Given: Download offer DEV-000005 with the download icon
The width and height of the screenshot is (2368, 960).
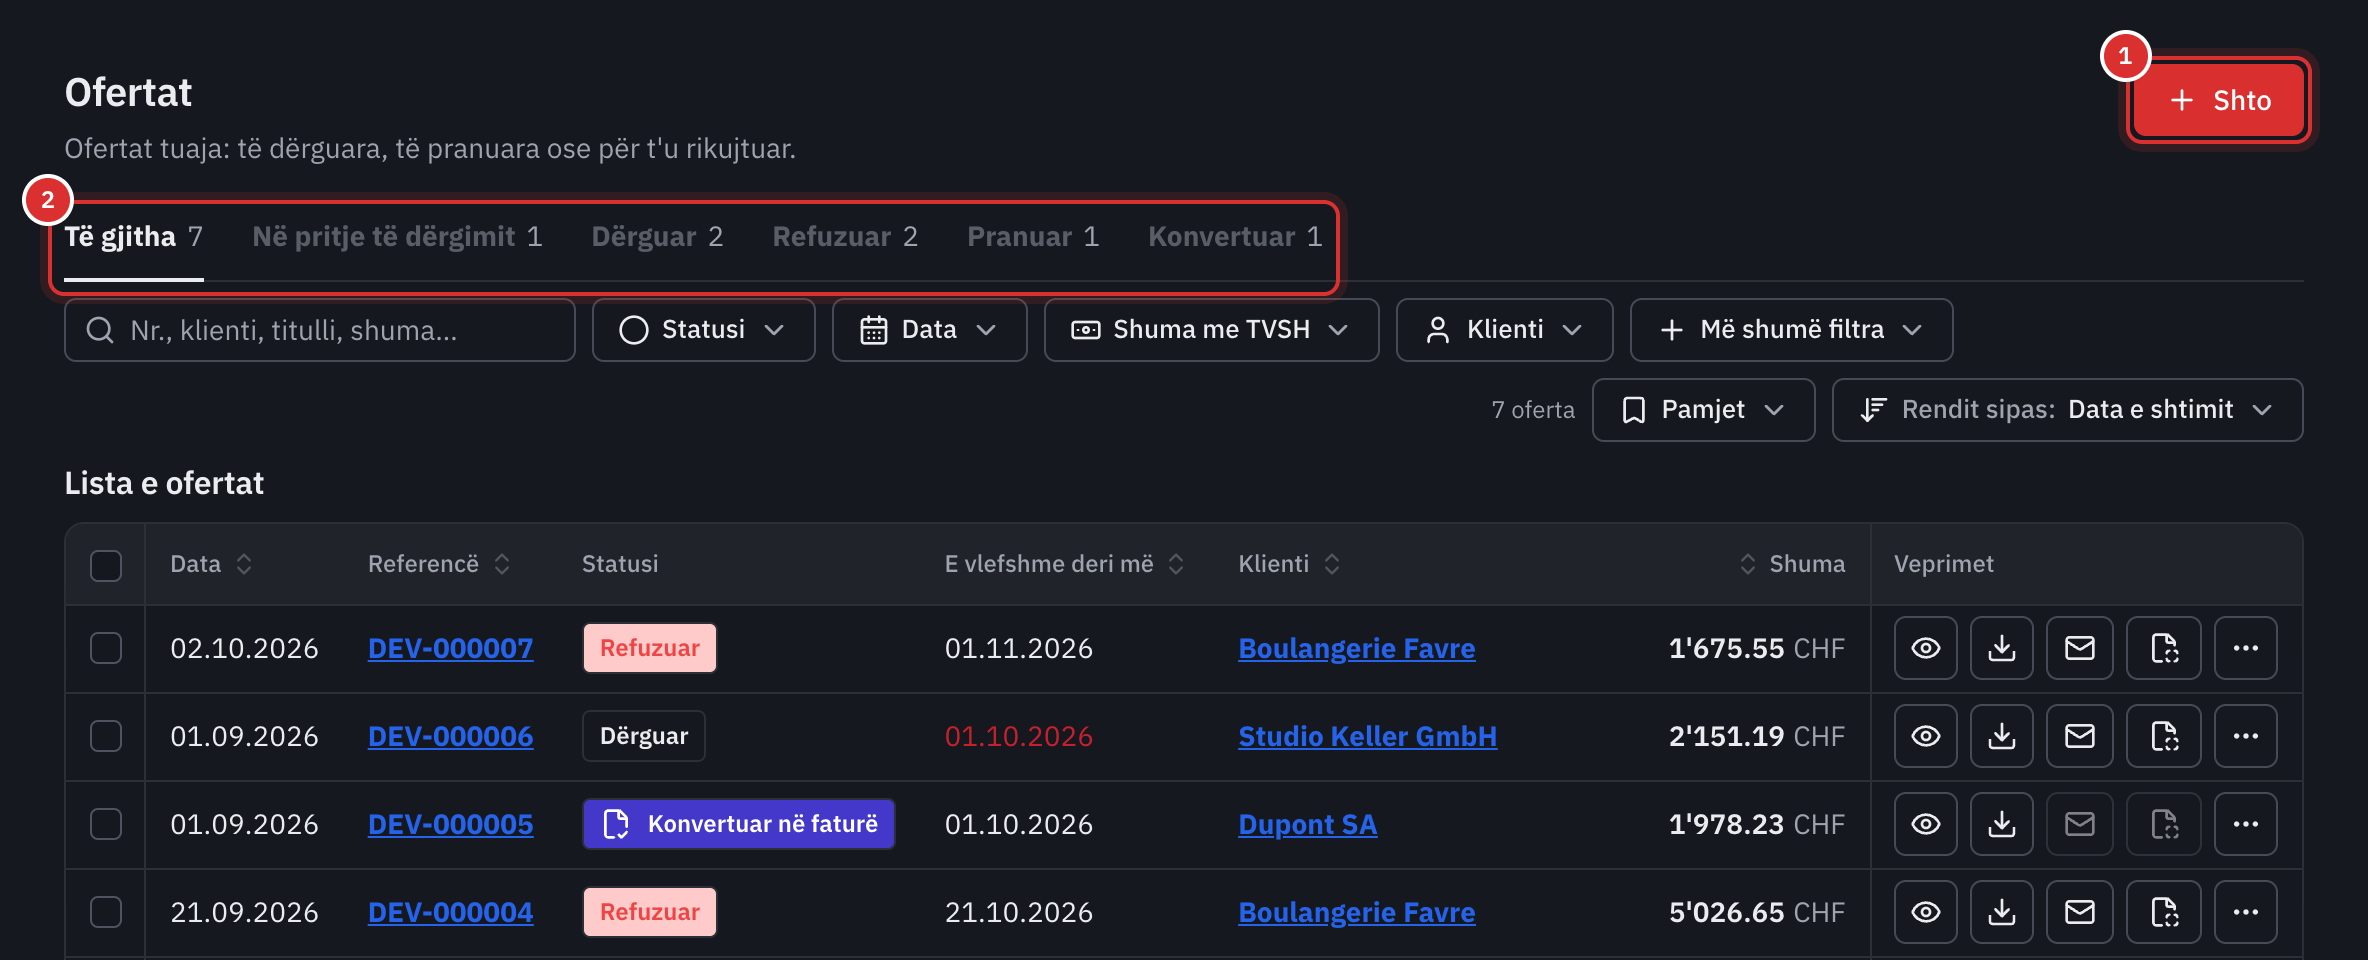Looking at the screenshot, I should tap(2001, 824).
